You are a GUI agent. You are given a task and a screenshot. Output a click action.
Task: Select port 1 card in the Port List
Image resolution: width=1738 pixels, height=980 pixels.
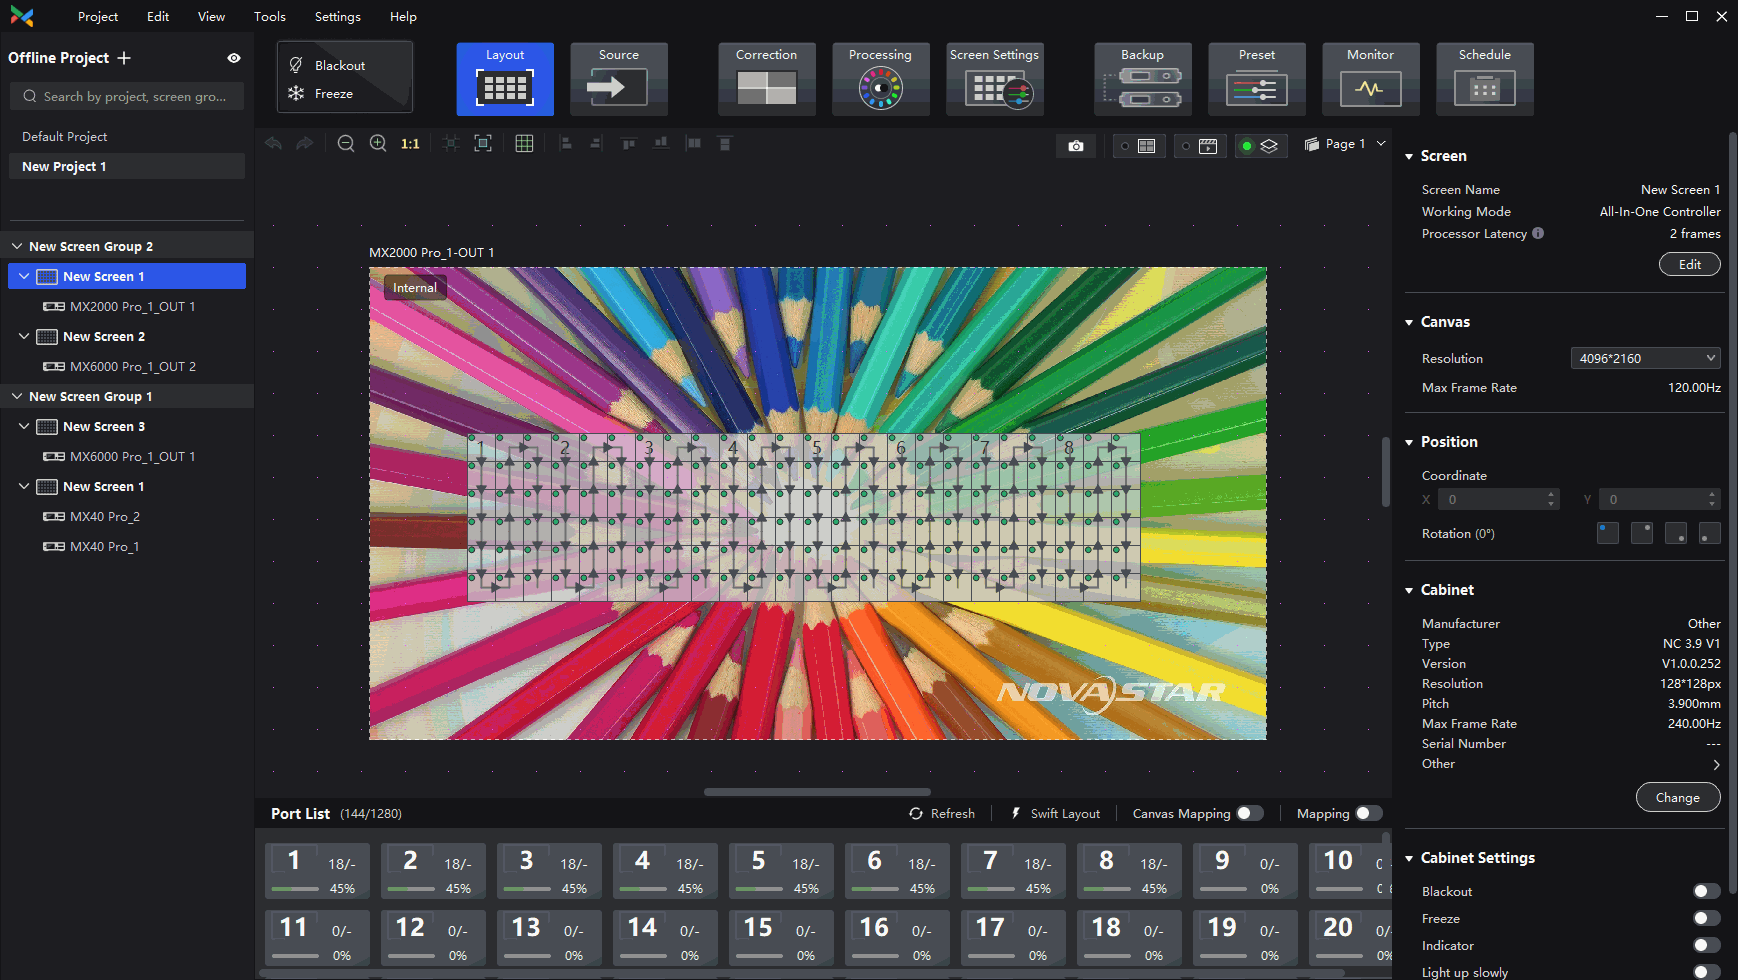(317, 871)
